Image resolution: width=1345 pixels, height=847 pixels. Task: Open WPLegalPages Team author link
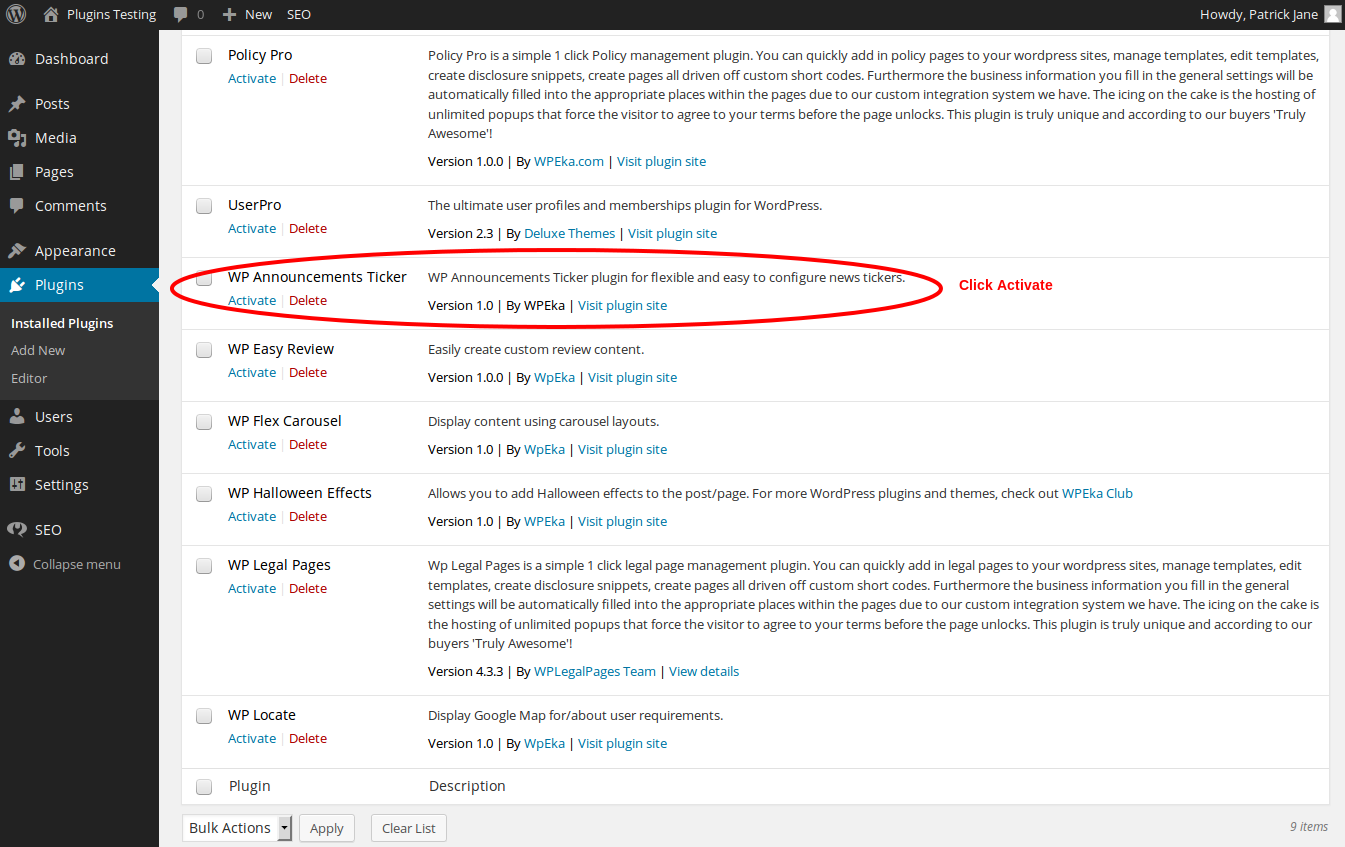point(595,671)
